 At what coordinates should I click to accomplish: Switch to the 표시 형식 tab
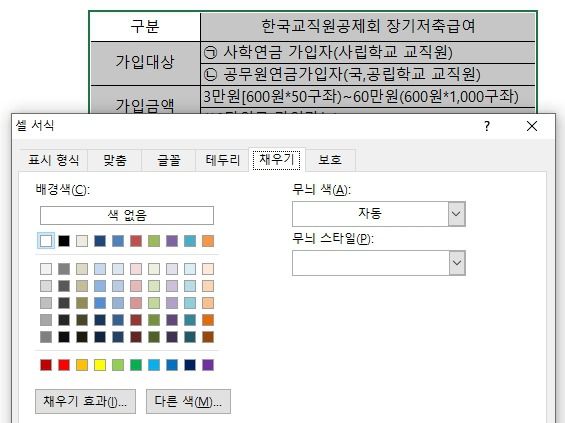pyautogui.click(x=54, y=160)
